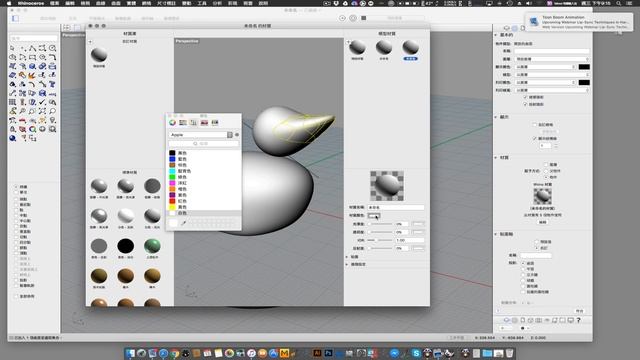Open the print color dropdown in properties panel
Screen dimensions: 640x360
click(545, 82)
